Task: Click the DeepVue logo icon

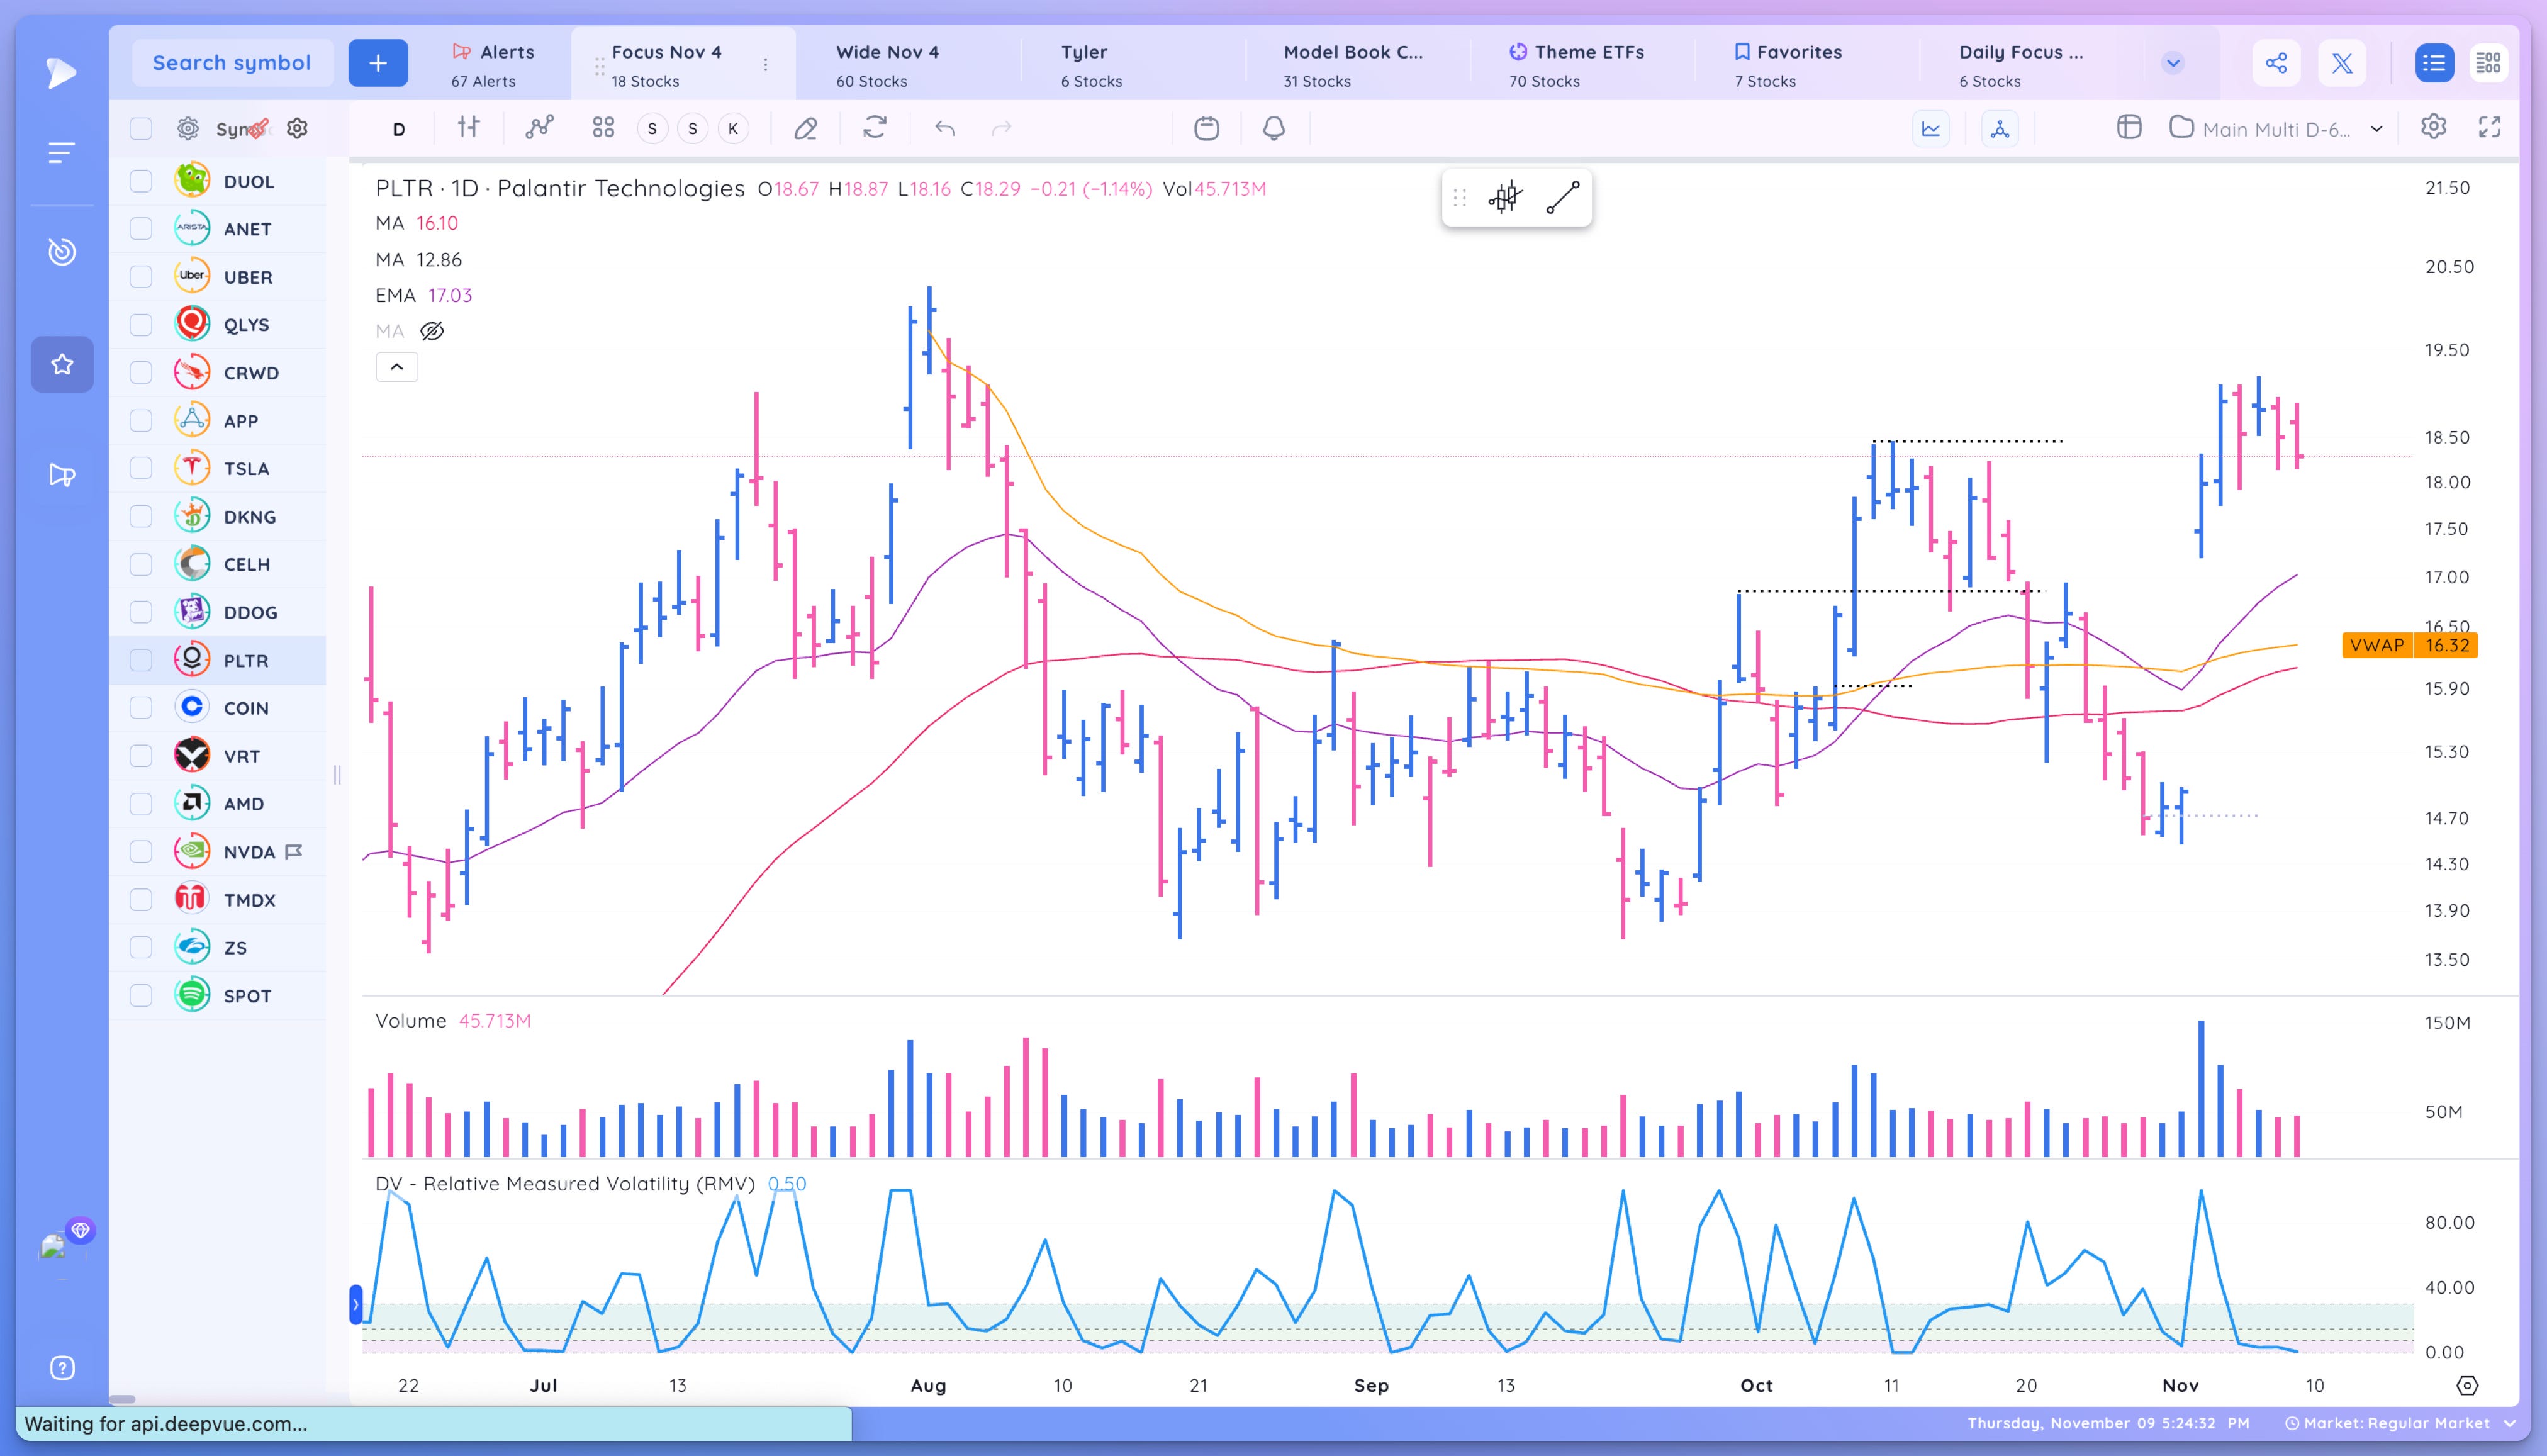Action: pyautogui.click(x=61, y=72)
